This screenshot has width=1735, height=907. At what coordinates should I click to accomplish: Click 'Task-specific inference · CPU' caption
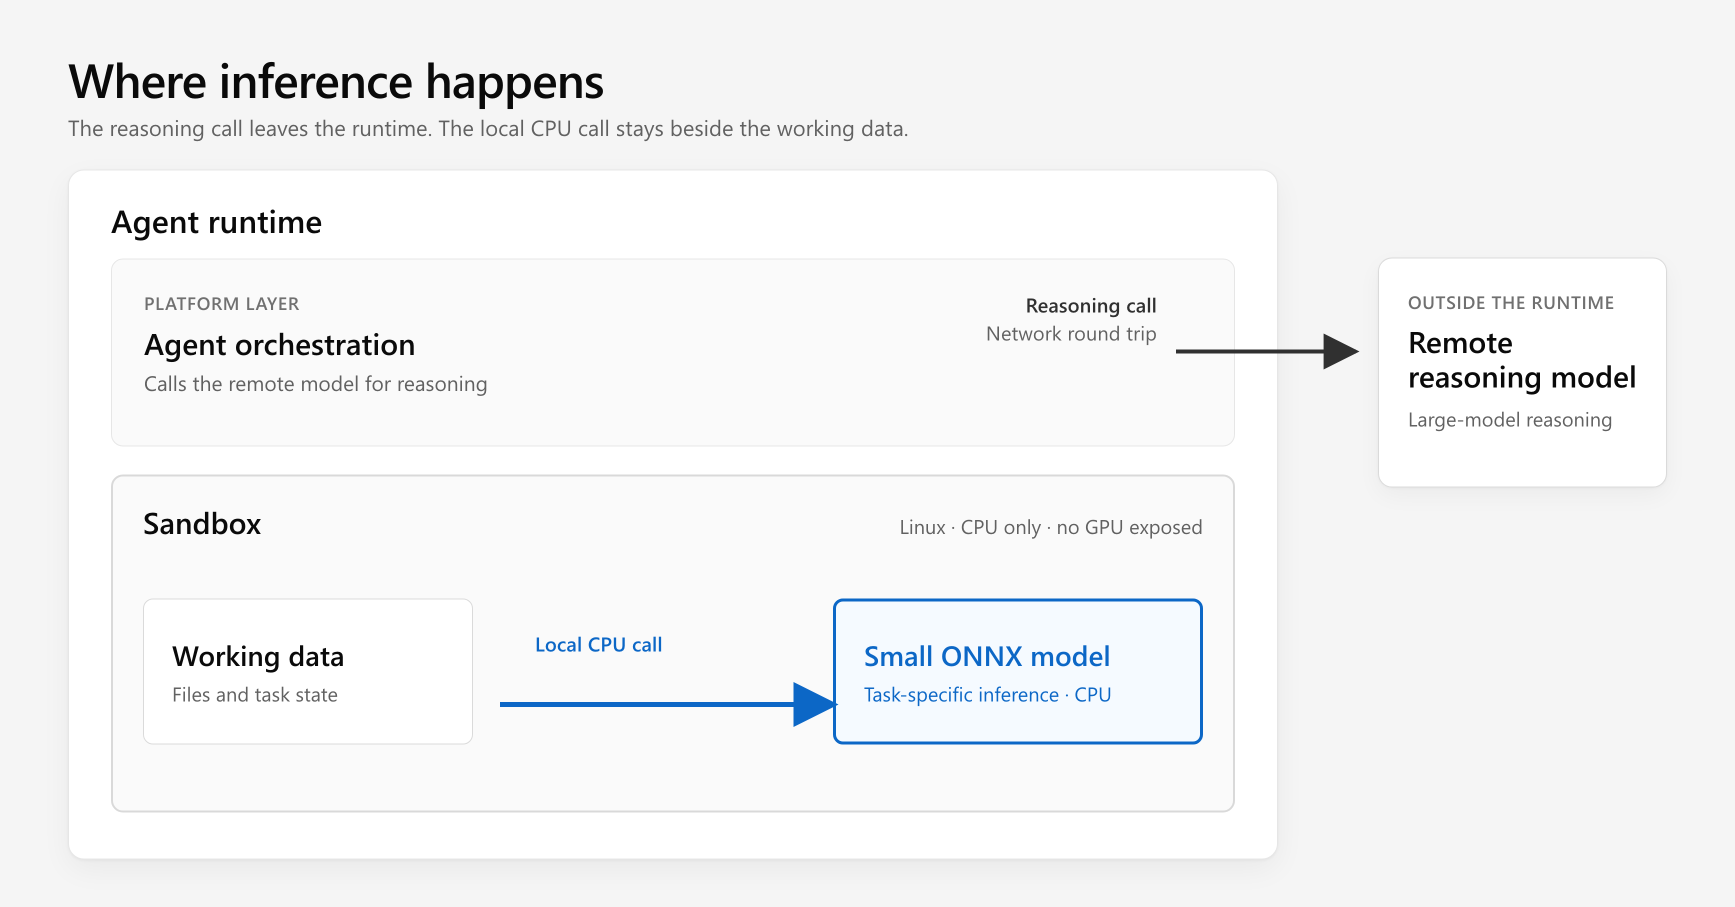click(x=988, y=695)
